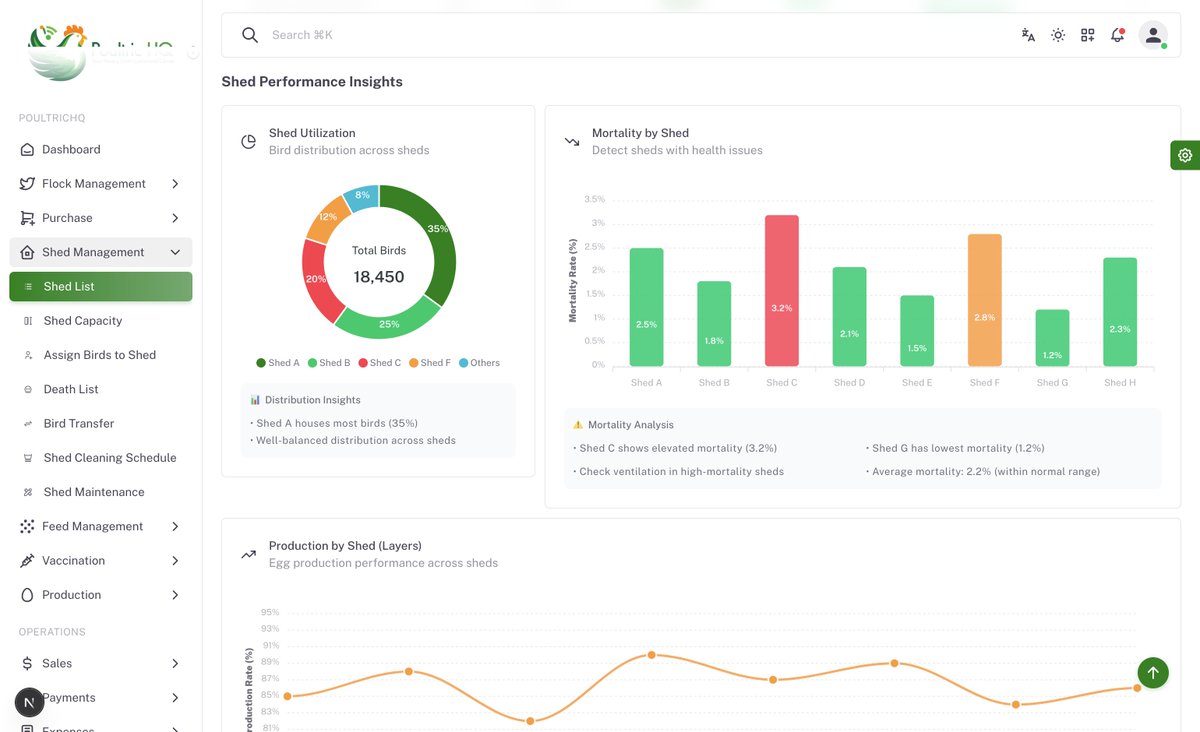
Task: Open Shed Maintenance page
Action: click(101, 492)
